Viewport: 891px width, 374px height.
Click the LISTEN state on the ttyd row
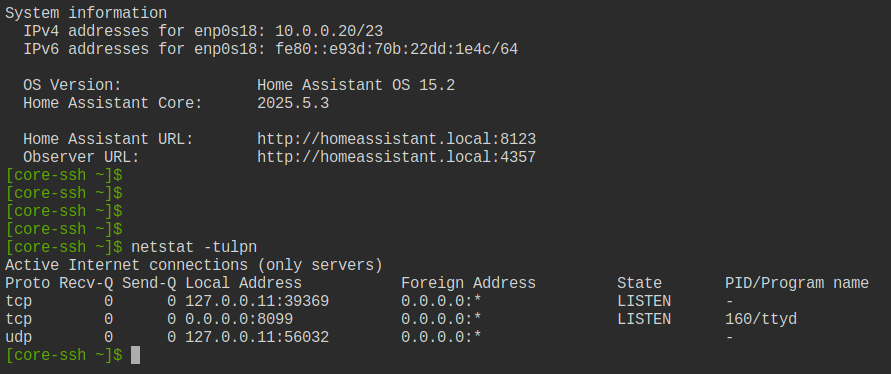[644, 319]
